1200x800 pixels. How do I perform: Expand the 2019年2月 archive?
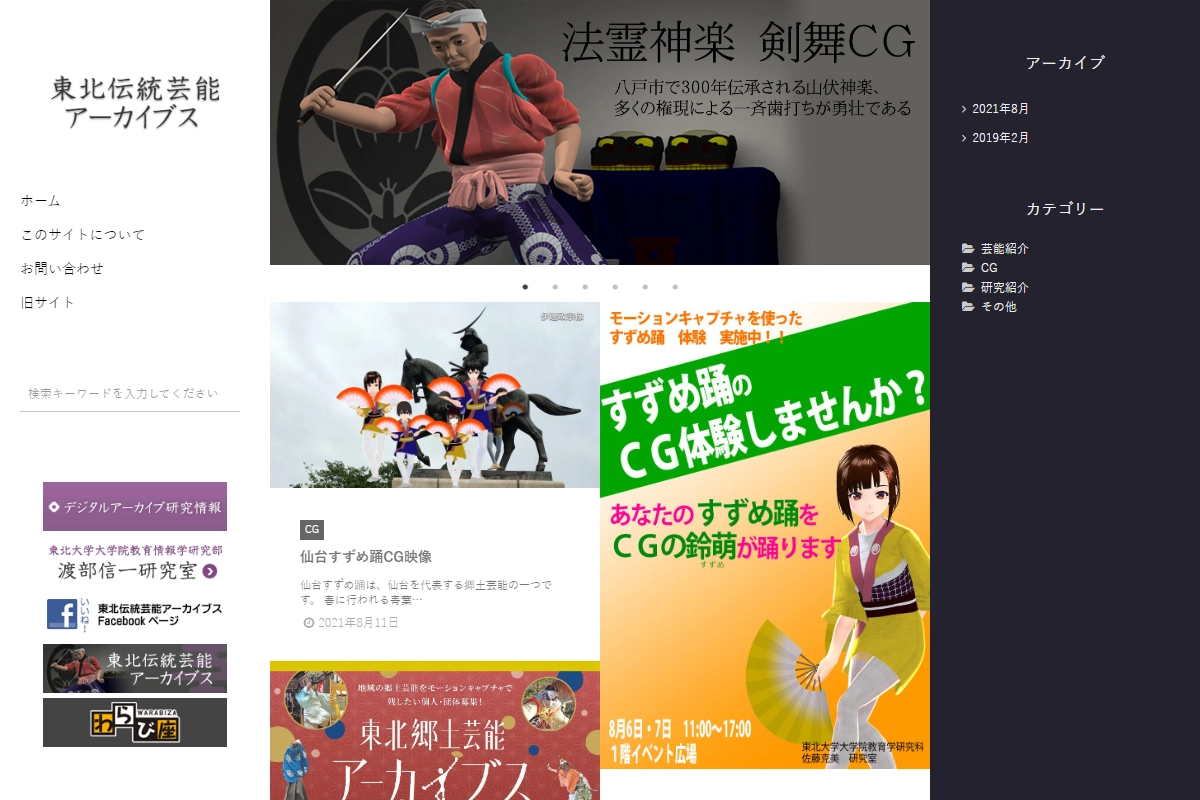(1000, 138)
